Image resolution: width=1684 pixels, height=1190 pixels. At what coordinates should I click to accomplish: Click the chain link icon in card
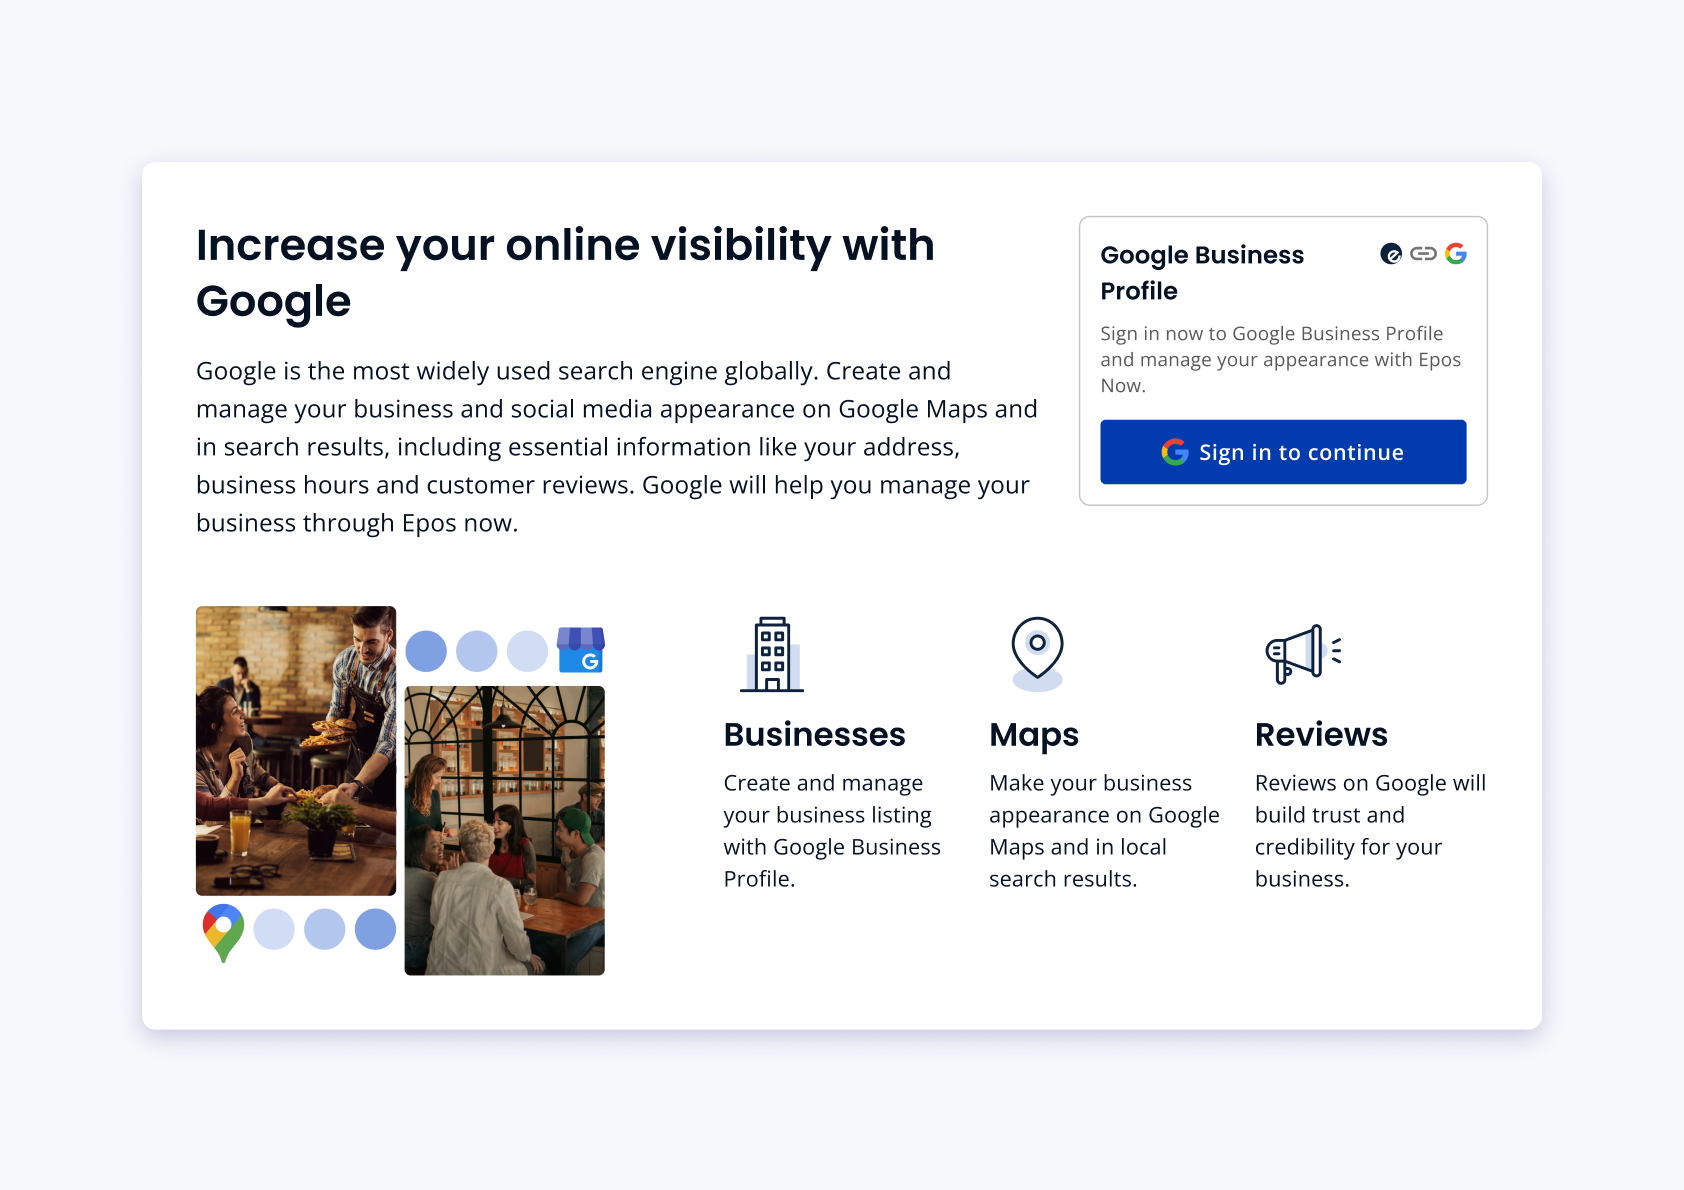(x=1423, y=254)
